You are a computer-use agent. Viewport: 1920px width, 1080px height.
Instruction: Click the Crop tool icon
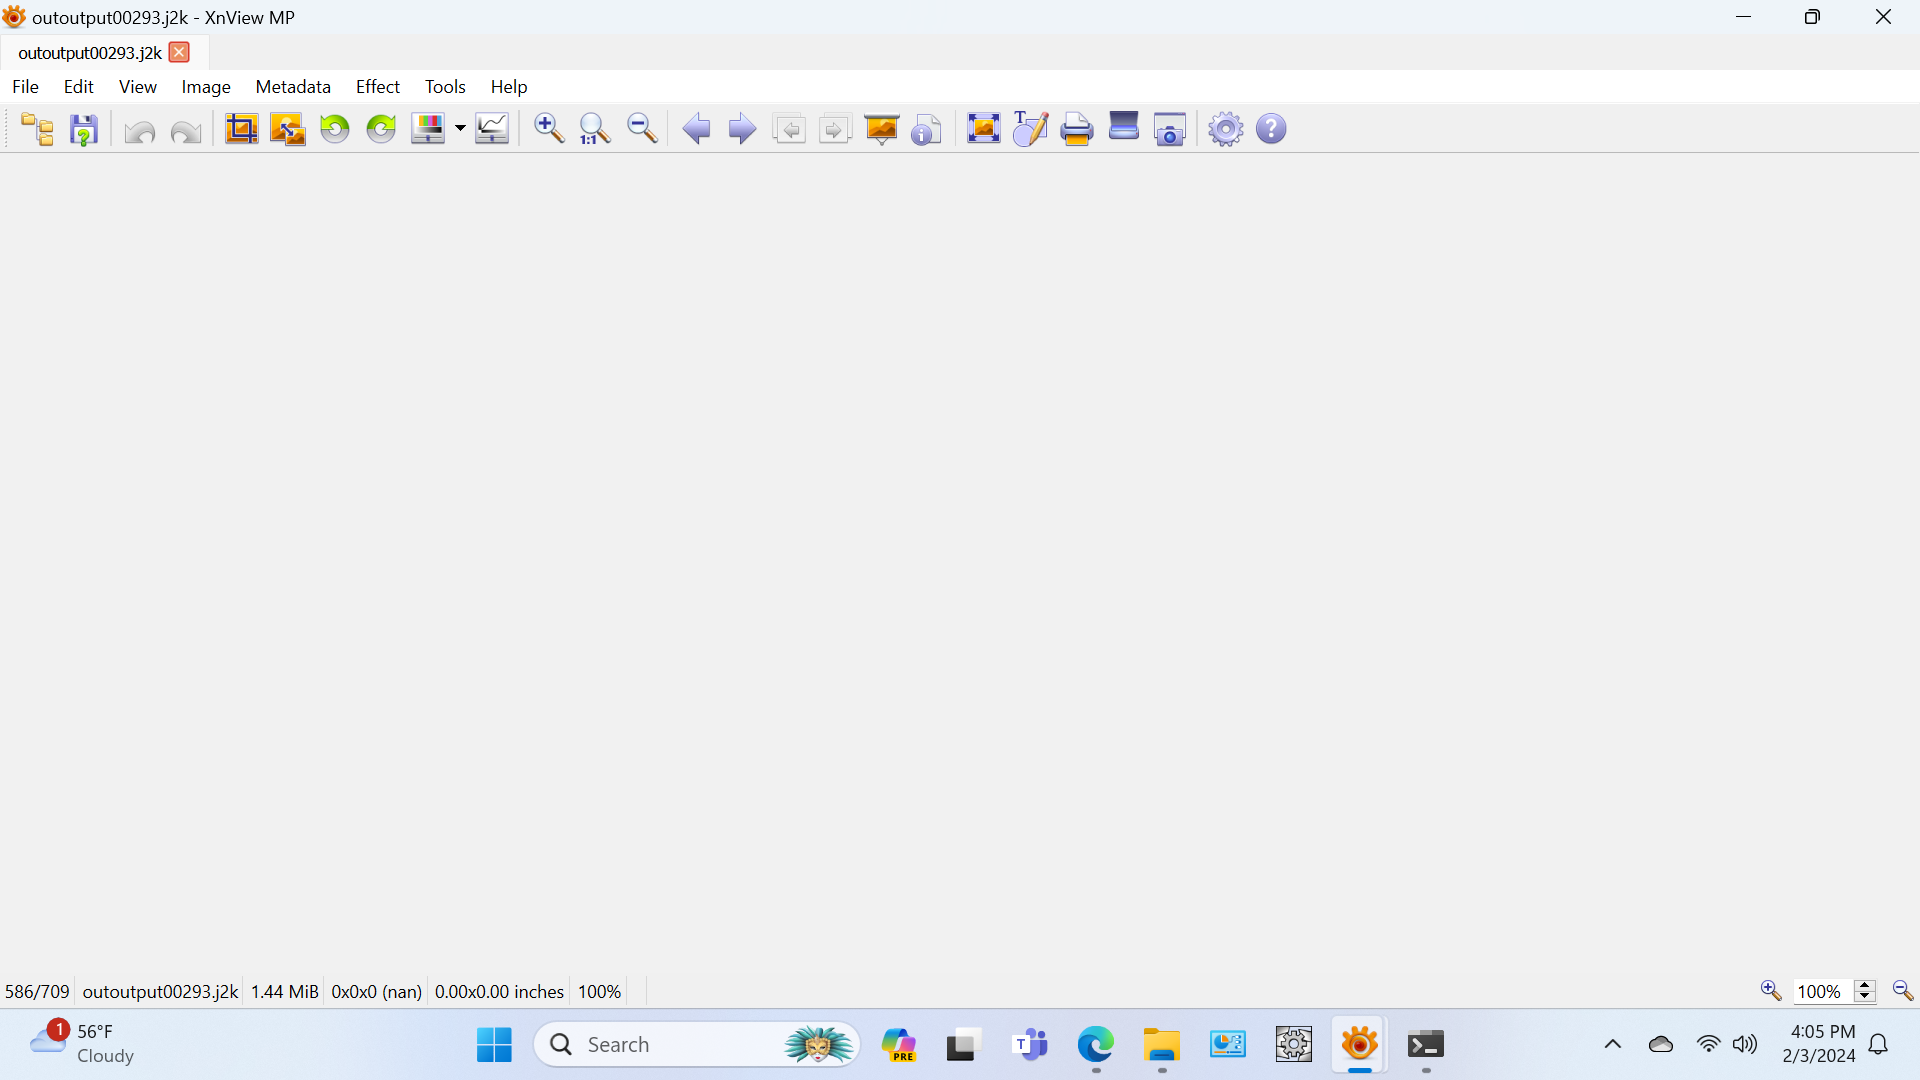click(x=241, y=129)
